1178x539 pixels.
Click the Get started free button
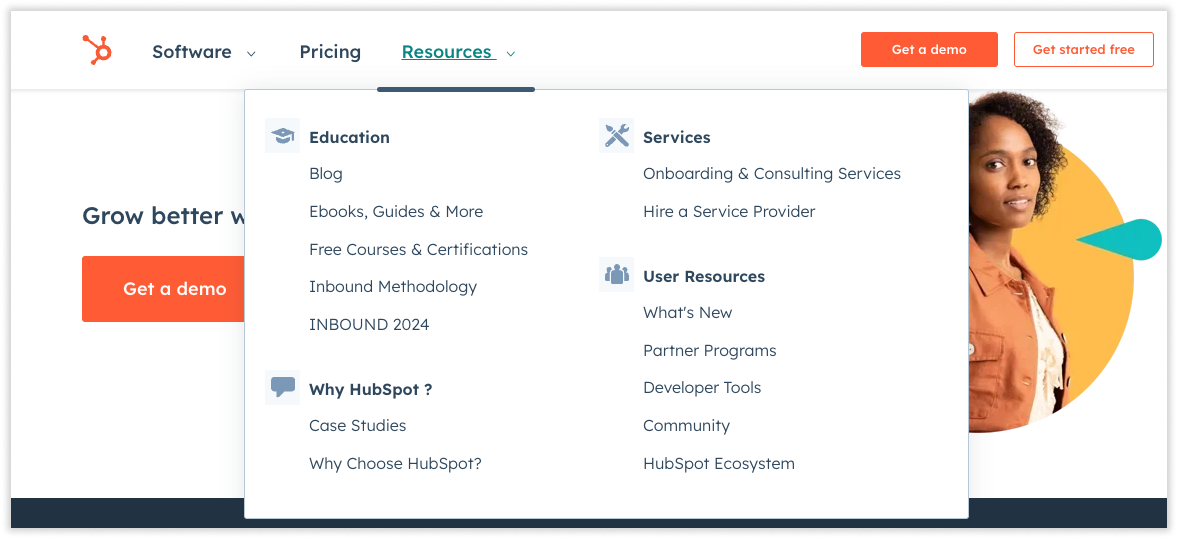coord(1083,49)
